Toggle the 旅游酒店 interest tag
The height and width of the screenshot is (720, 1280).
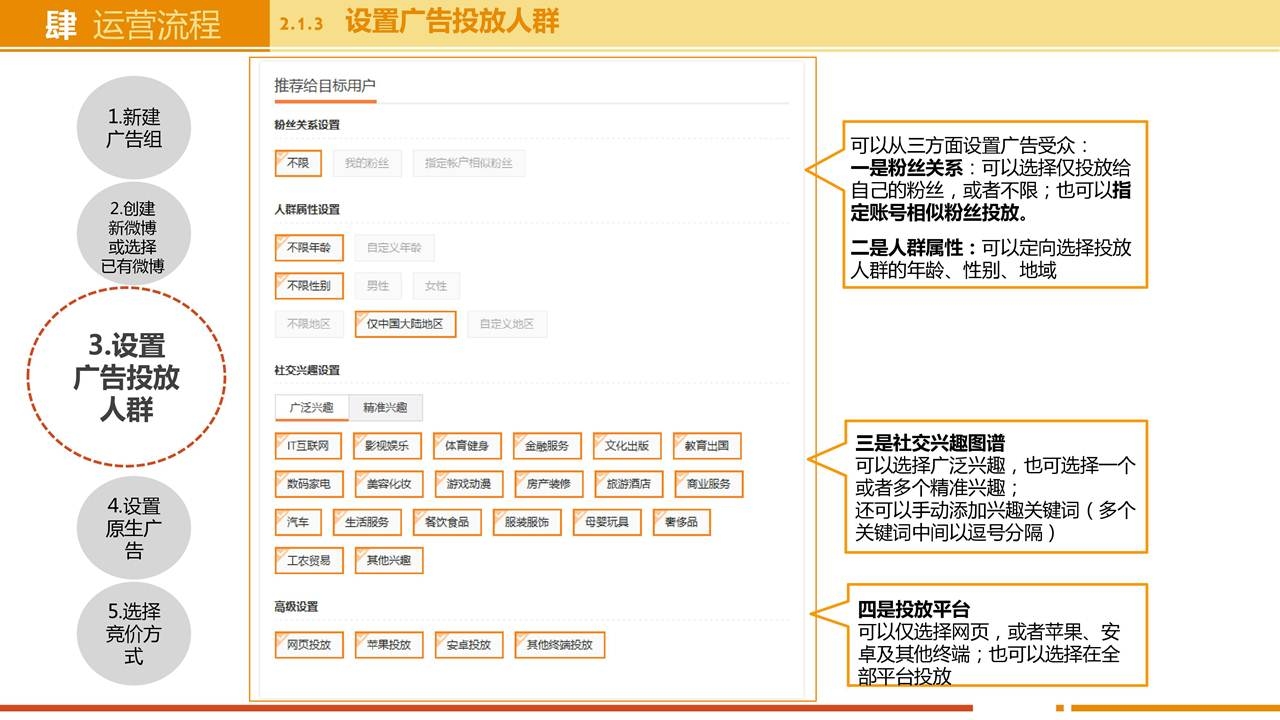(x=628, y=484)
